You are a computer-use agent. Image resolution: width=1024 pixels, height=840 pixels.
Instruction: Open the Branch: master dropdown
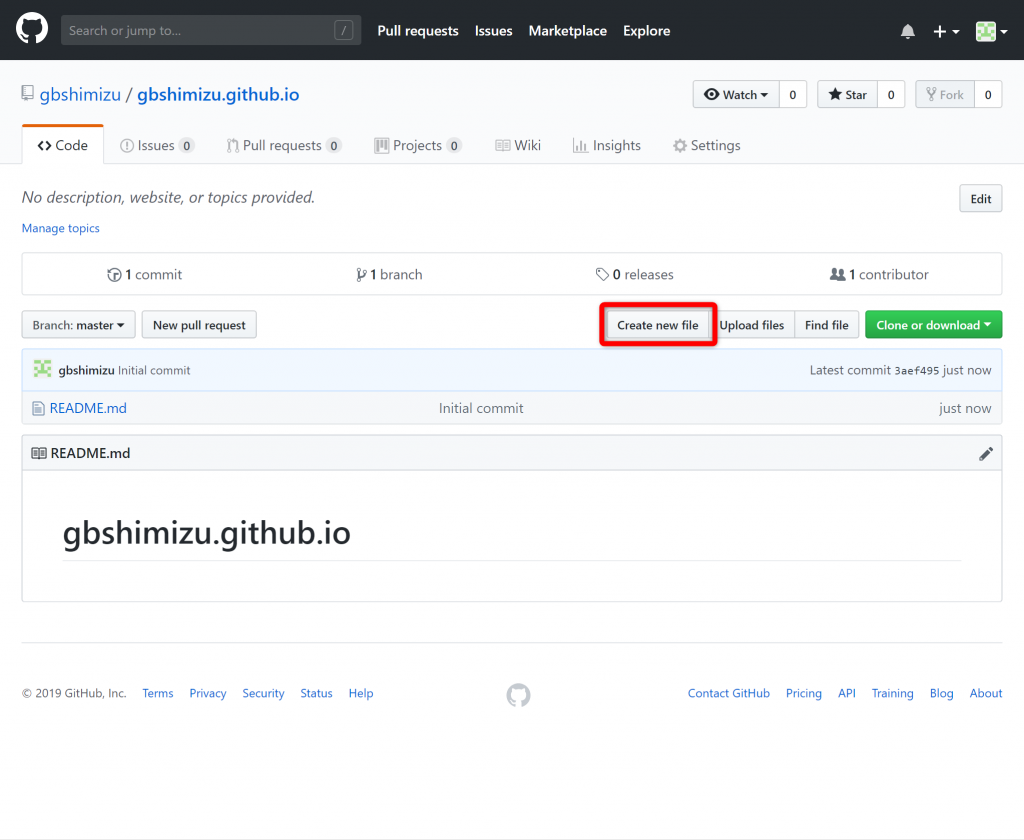[78, 324]
